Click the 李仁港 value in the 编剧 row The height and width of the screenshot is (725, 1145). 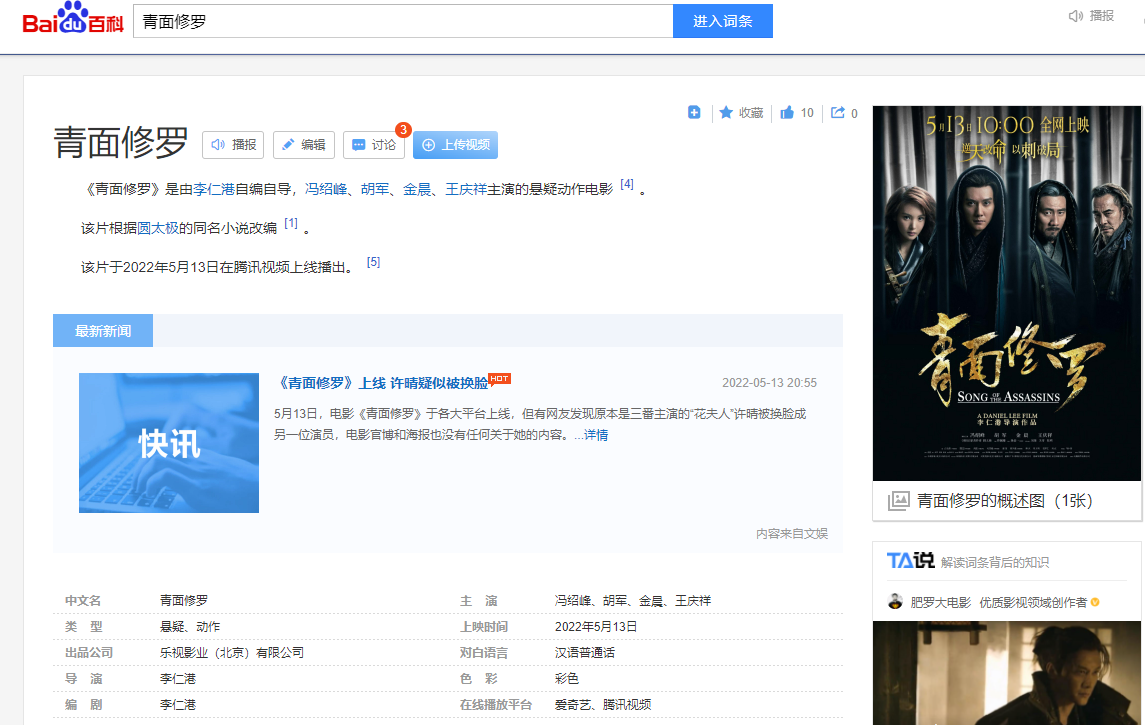point(178,705)
